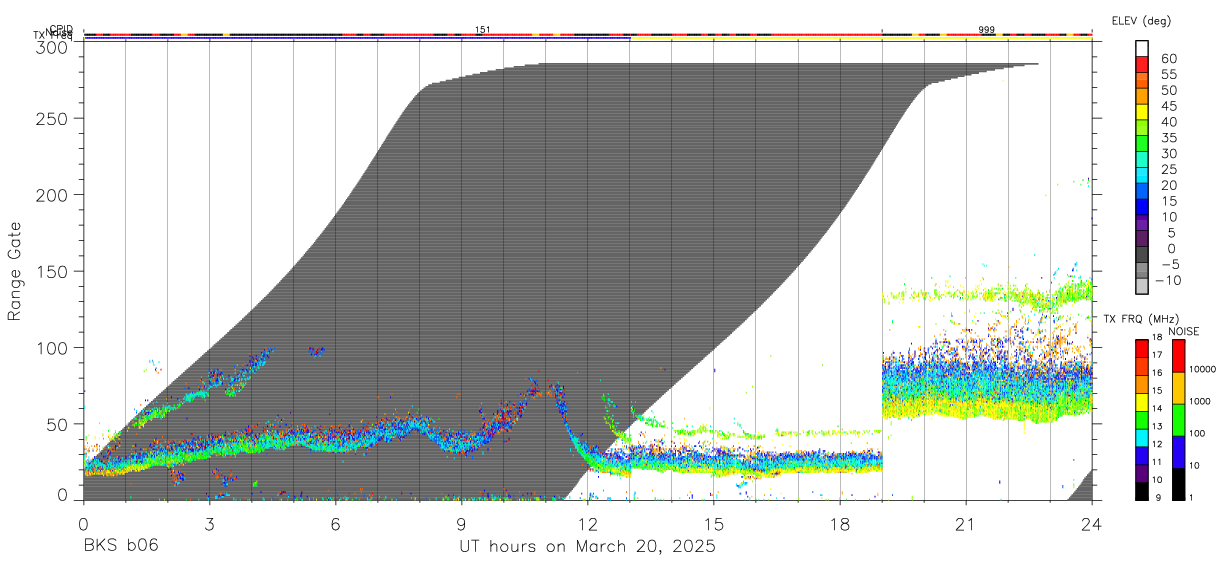The width and height of the screenshot is (1228, 567).
Task: Click the 250 tick label on y-axis
Action: [52, 119]
